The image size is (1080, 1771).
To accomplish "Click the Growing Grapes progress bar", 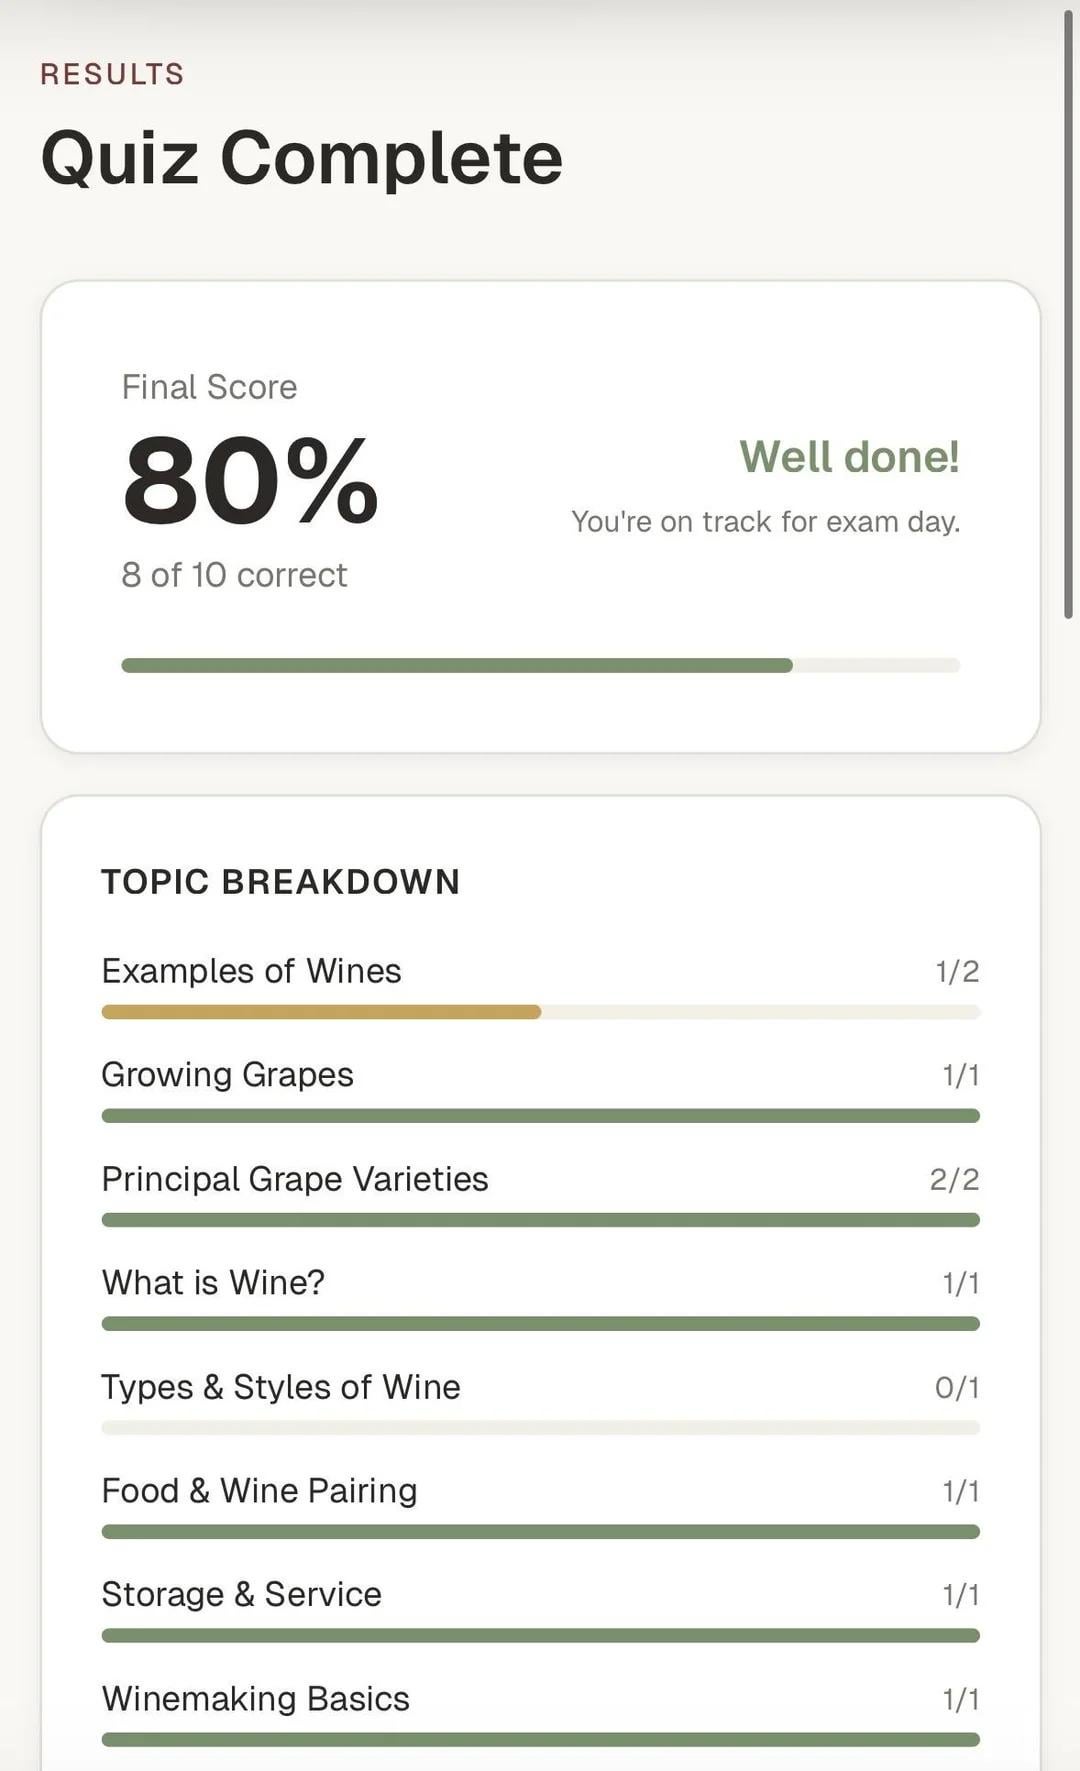I will [x=540, y=1116].
